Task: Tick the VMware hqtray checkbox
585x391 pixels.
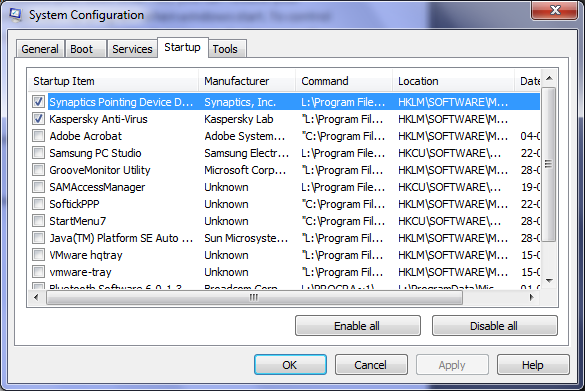Action: [38, 255]
